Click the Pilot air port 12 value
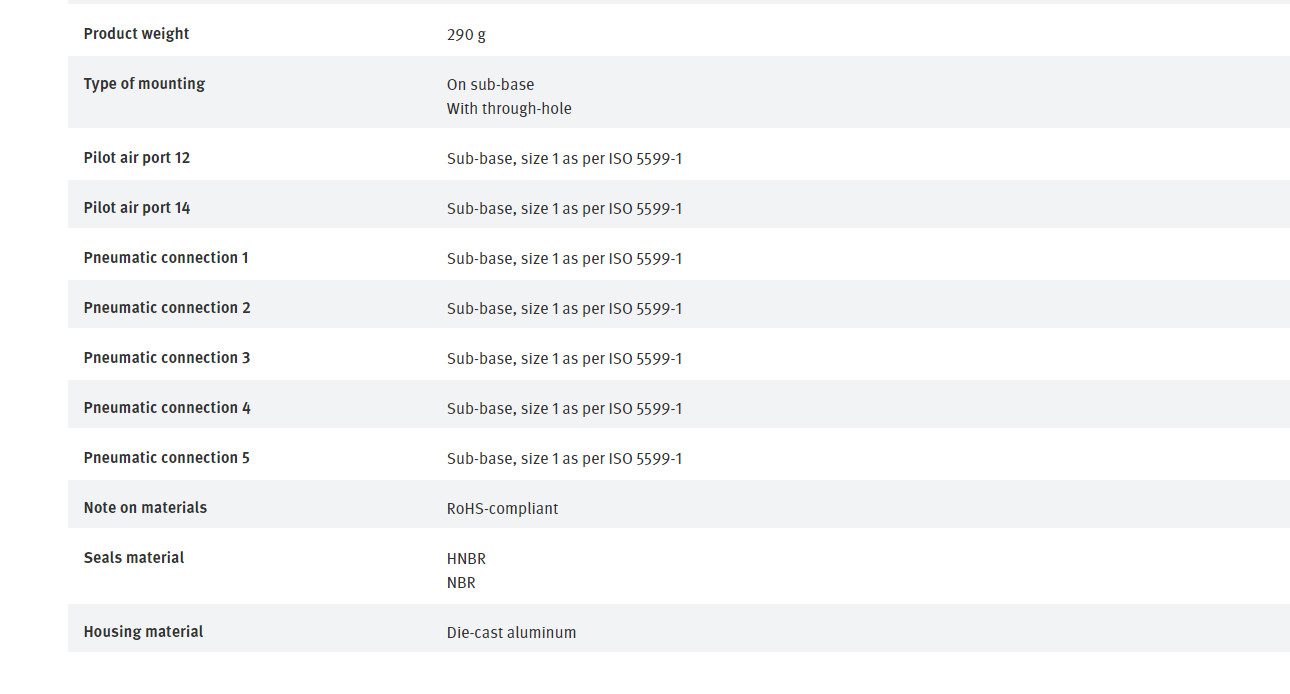This screenshot has width=1290, height=694. click(564, 159)
